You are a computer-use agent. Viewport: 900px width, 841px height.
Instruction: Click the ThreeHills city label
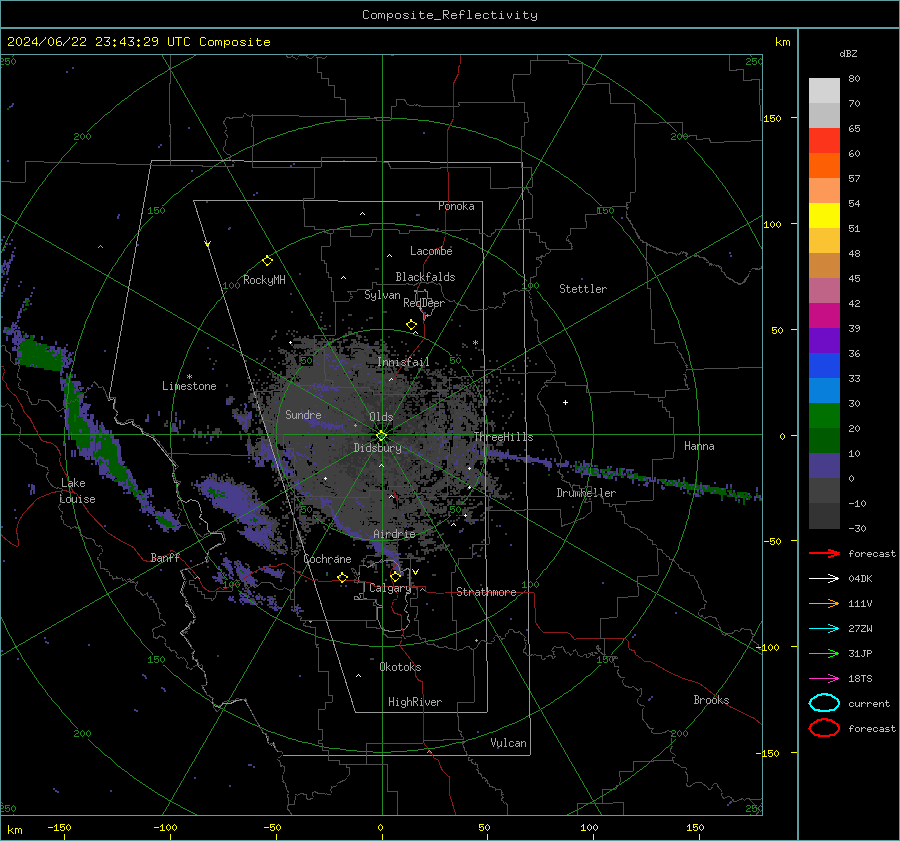click(503, 437)
